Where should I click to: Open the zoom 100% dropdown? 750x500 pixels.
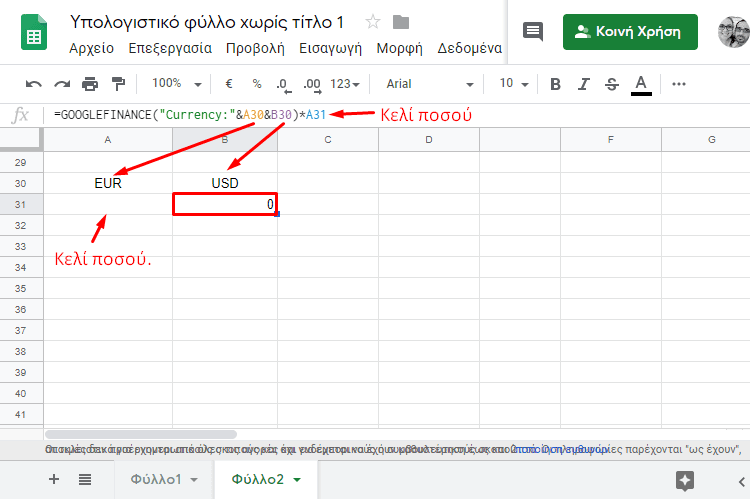coord(176,84)
